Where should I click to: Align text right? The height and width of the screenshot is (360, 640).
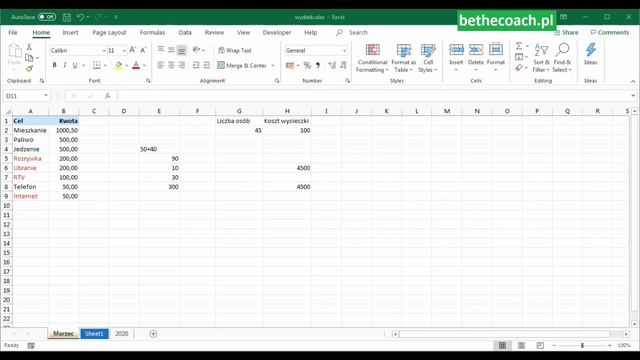click(x=182, y=65)
